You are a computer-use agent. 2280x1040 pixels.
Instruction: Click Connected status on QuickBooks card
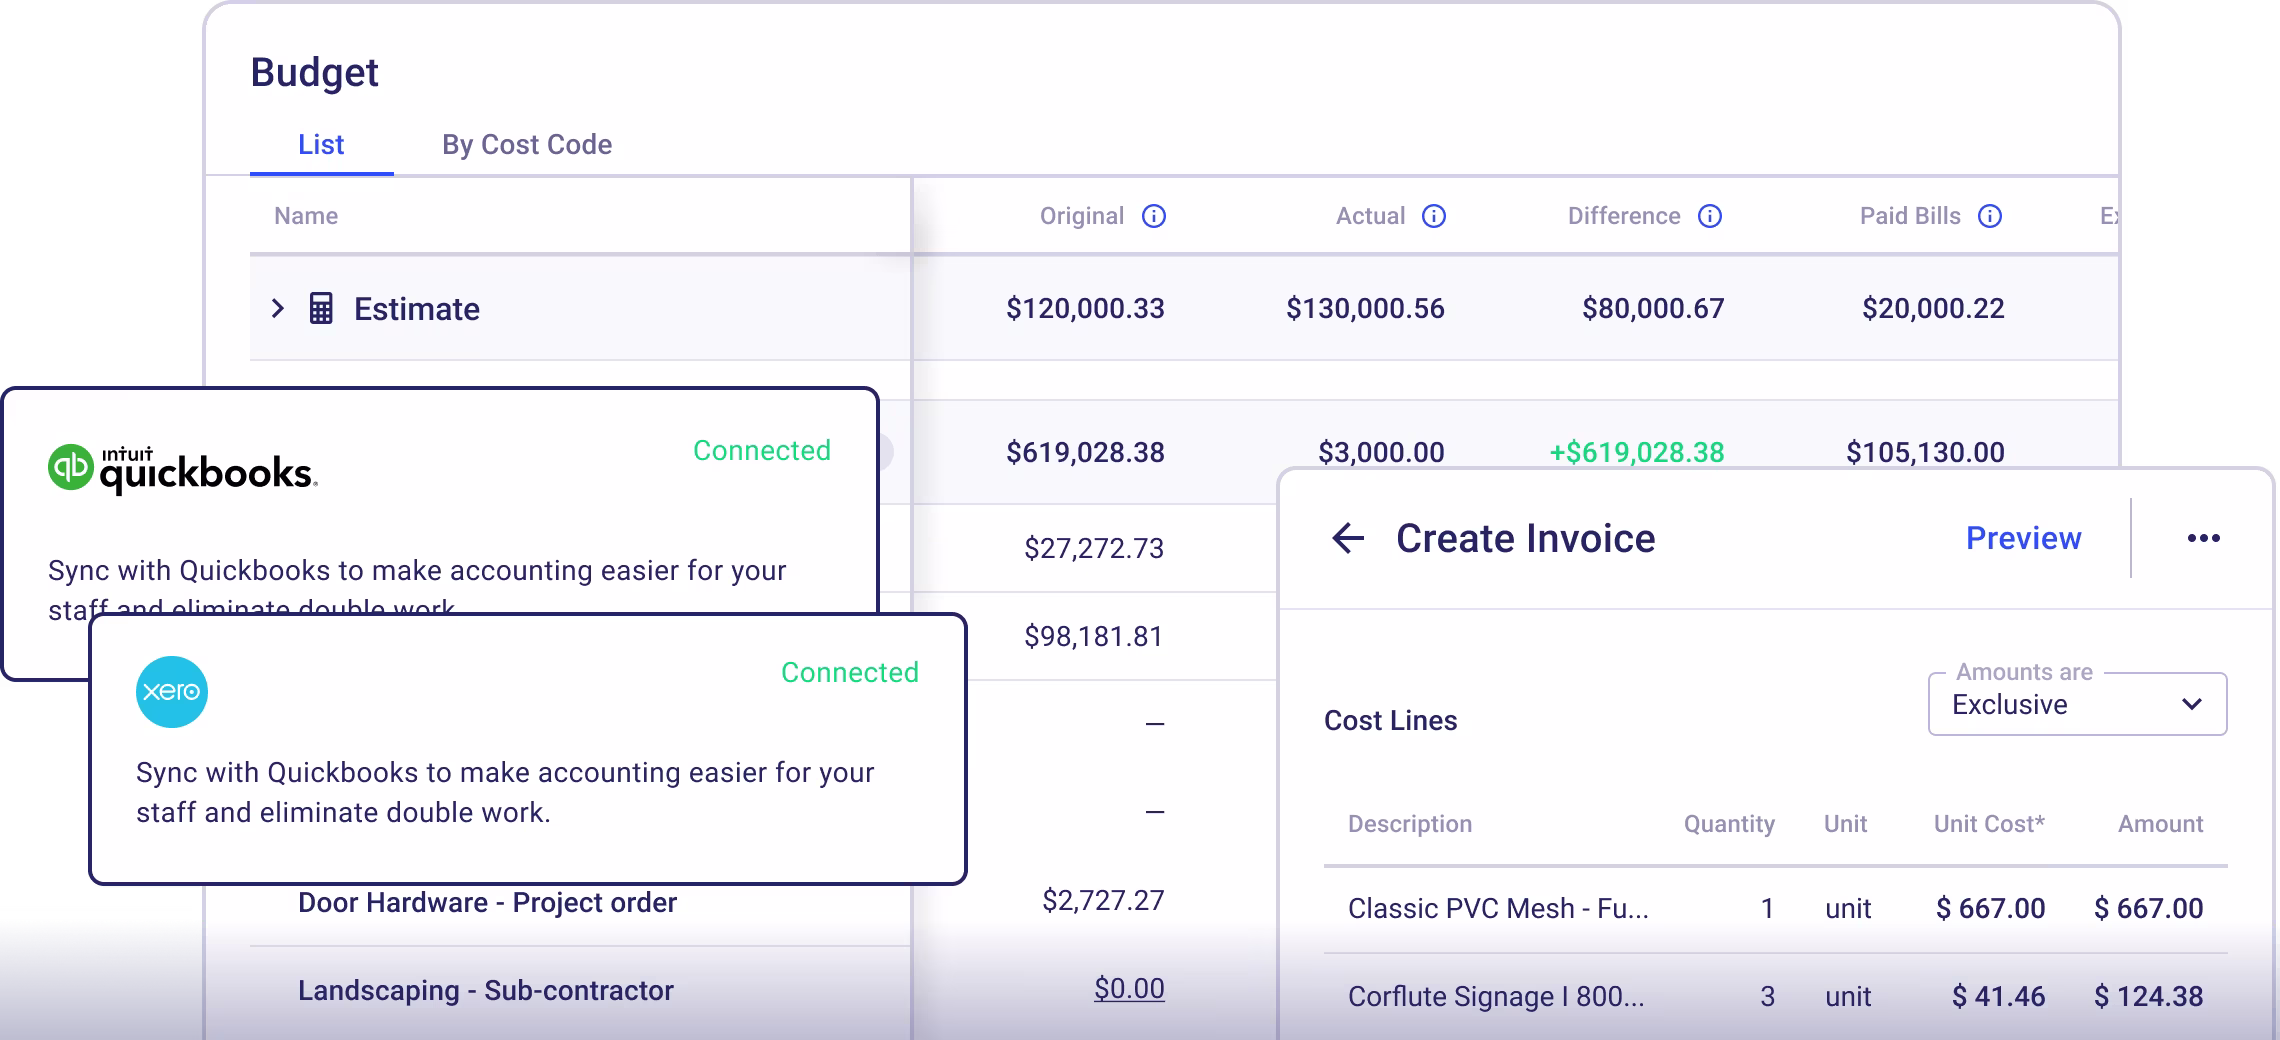pyautogui.click(x=761, y=451)
